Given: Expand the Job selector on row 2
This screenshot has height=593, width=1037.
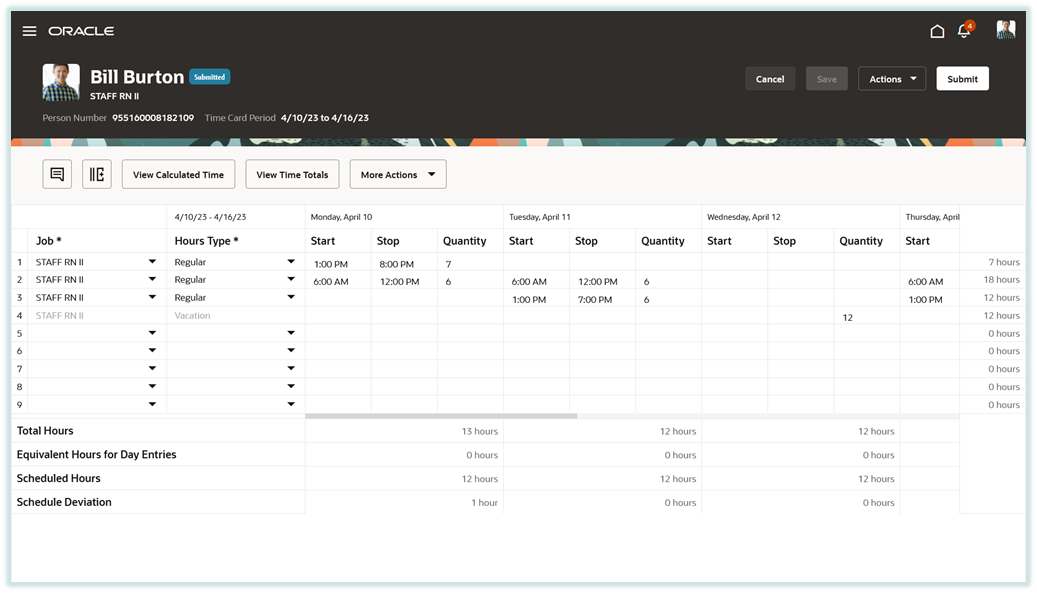Looking at the screenshot, I should 152,279.
